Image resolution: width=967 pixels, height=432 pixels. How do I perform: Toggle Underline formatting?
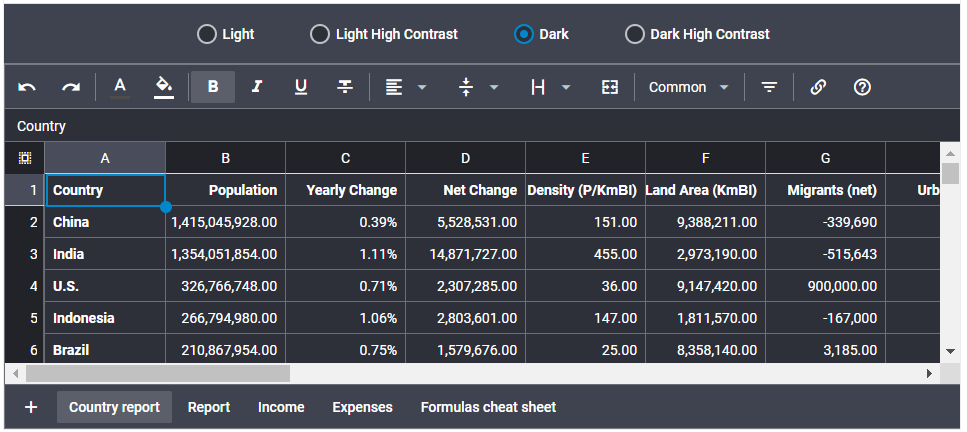(301, 87)
